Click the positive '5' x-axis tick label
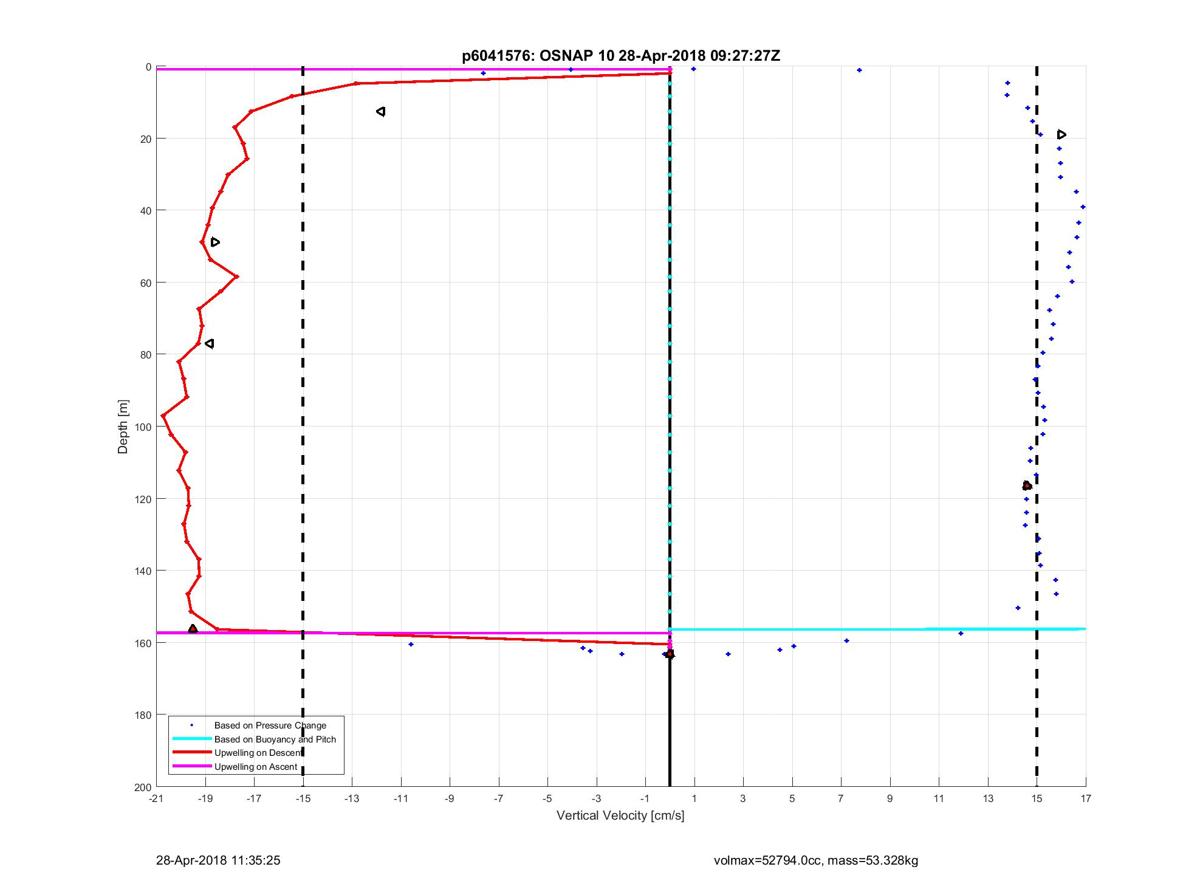This screenshot has height=885, width=1200. pyautogui.click(x=792, y=799)
